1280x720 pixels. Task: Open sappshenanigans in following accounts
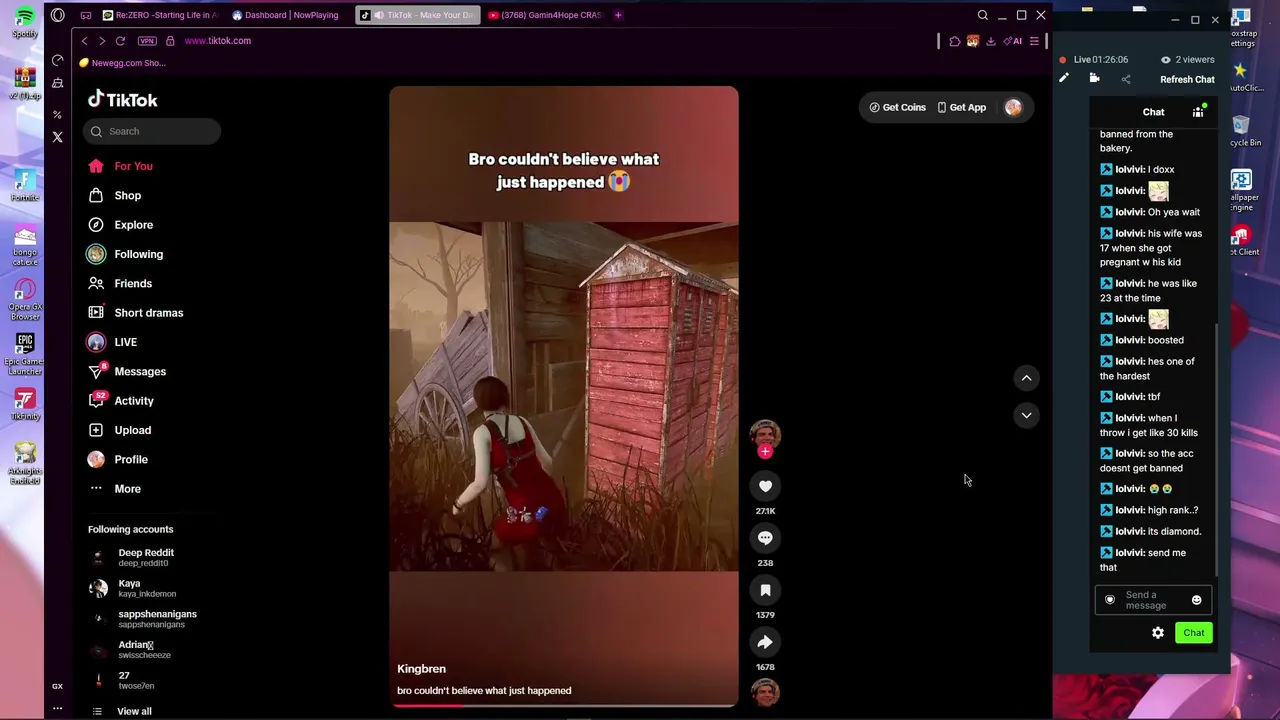click(x=143, y=619)
